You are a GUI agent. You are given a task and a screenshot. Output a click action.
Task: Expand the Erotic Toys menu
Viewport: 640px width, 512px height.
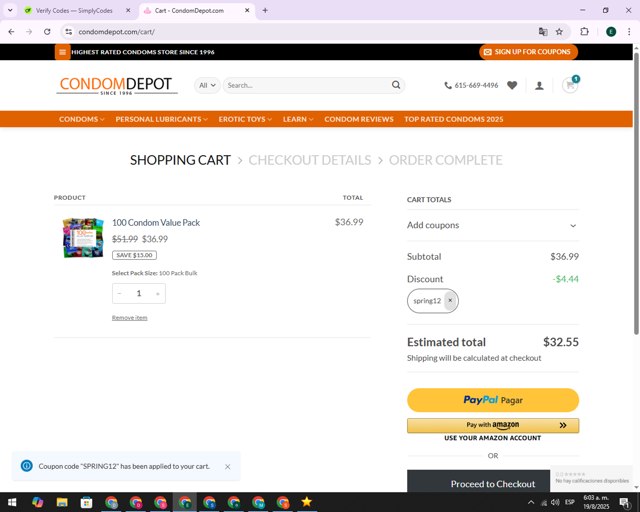click(245, 119)
